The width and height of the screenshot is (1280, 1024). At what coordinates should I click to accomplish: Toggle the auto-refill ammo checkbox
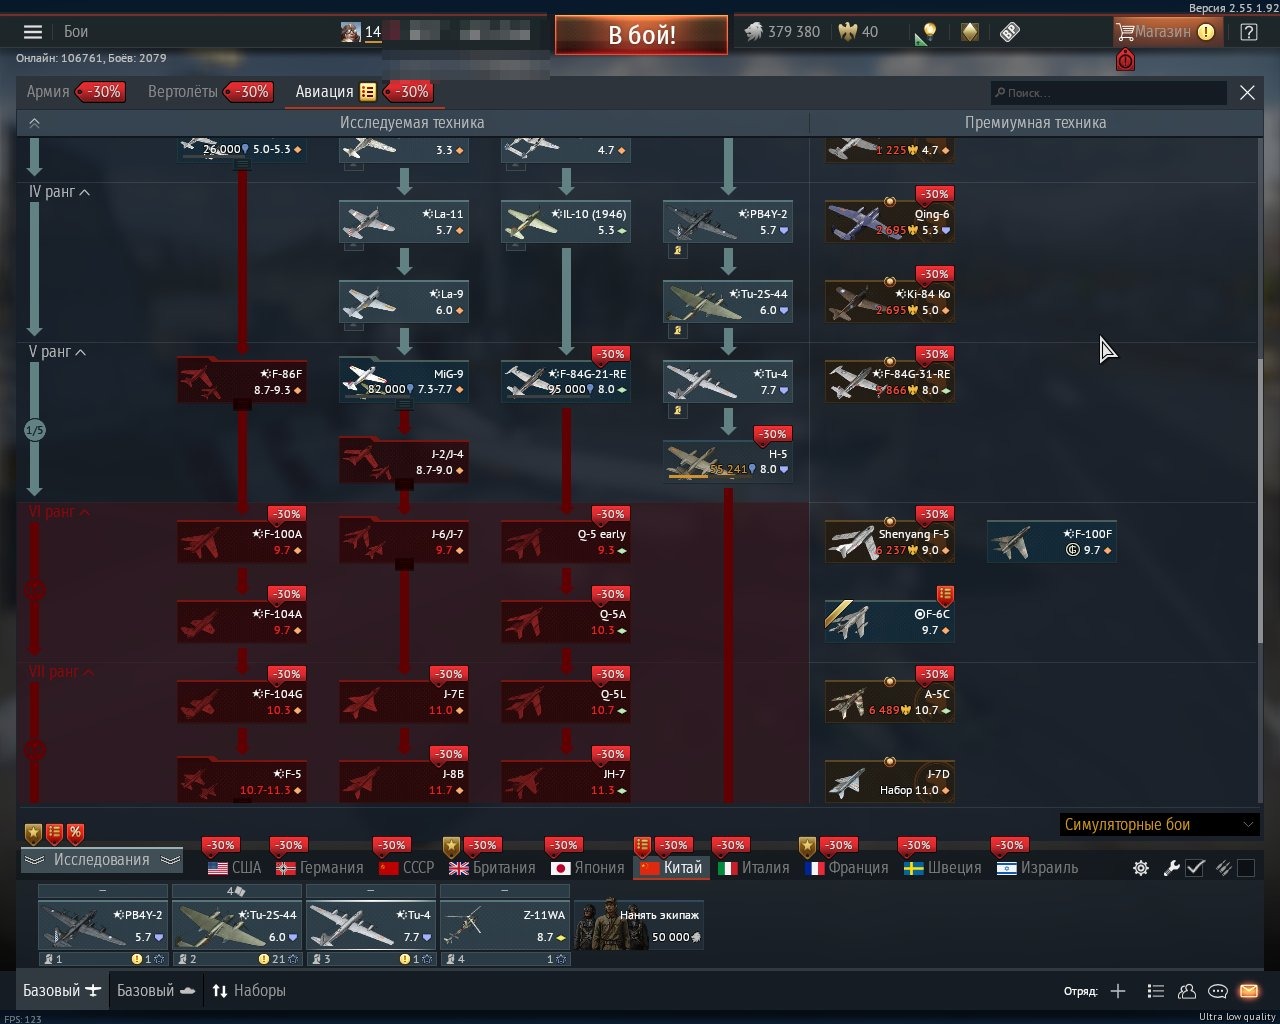click(x=1245, y=868)
